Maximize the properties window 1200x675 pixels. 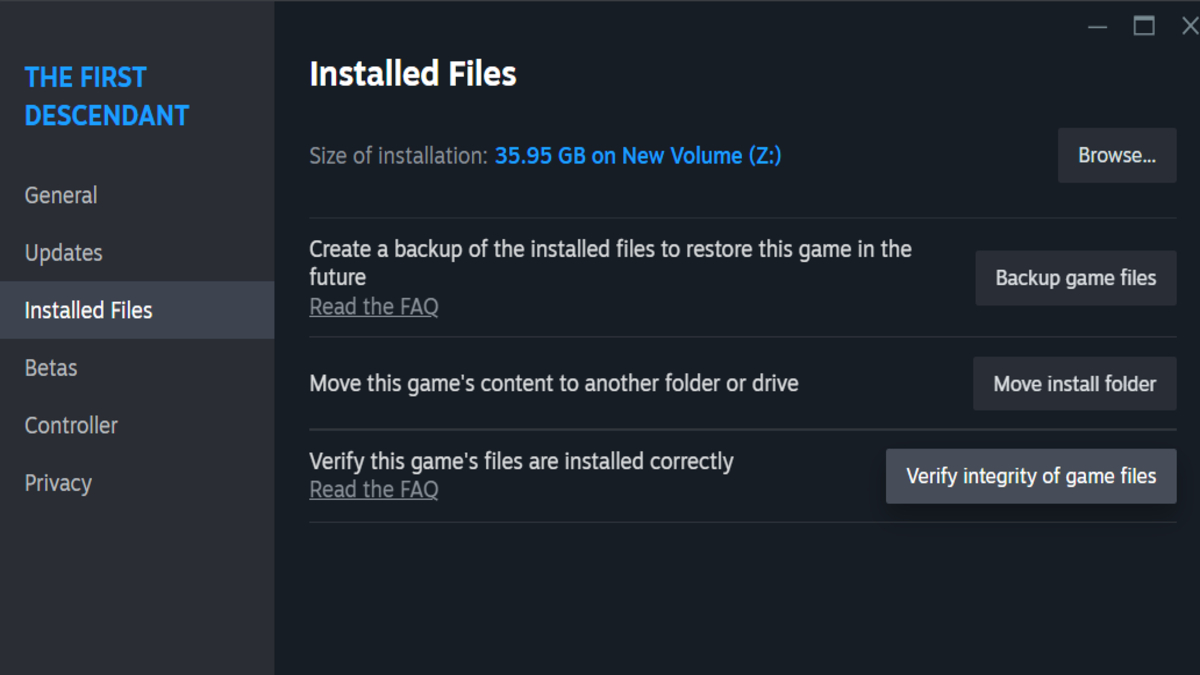1143,27
